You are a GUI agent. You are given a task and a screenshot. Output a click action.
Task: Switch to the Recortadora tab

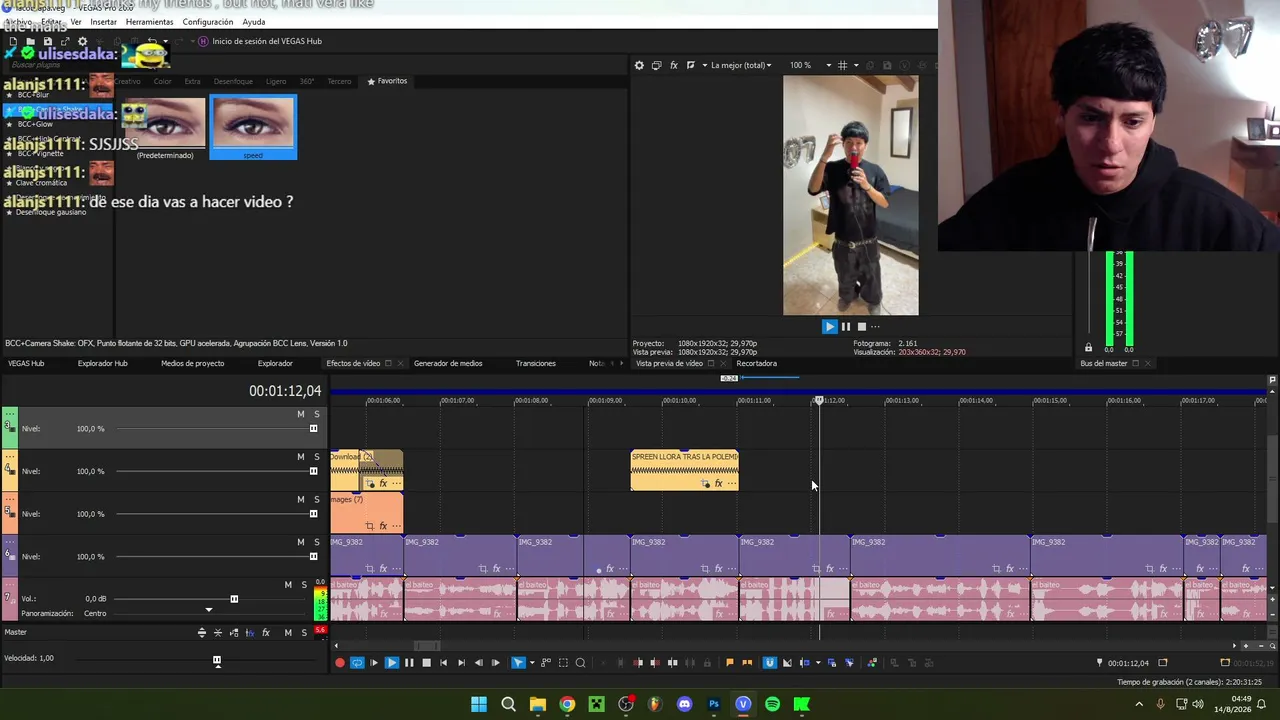[756, 363]
